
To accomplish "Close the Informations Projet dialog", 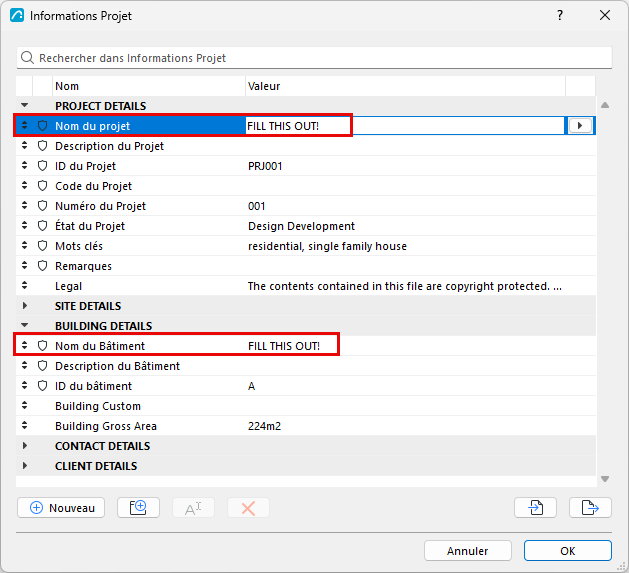I will tap(605, 15).
